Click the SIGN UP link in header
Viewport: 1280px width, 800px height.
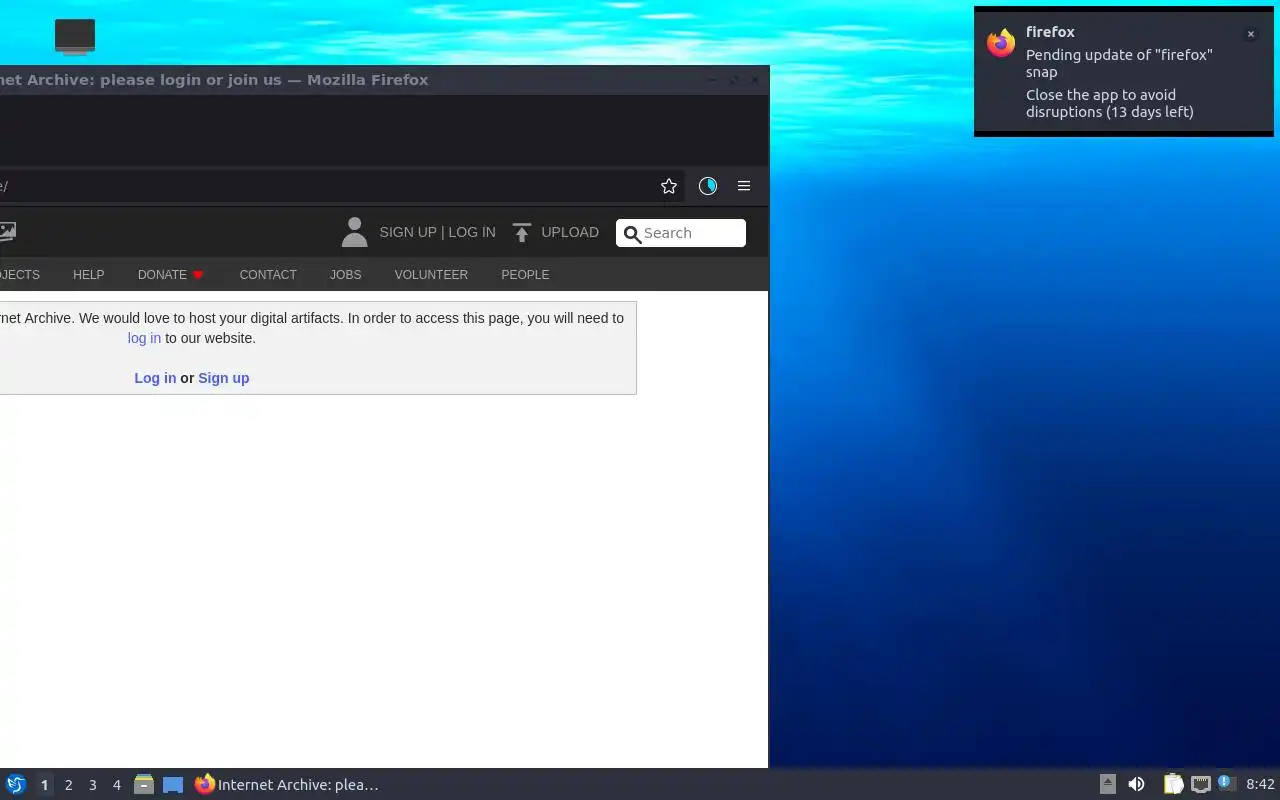tap(408, 232)
